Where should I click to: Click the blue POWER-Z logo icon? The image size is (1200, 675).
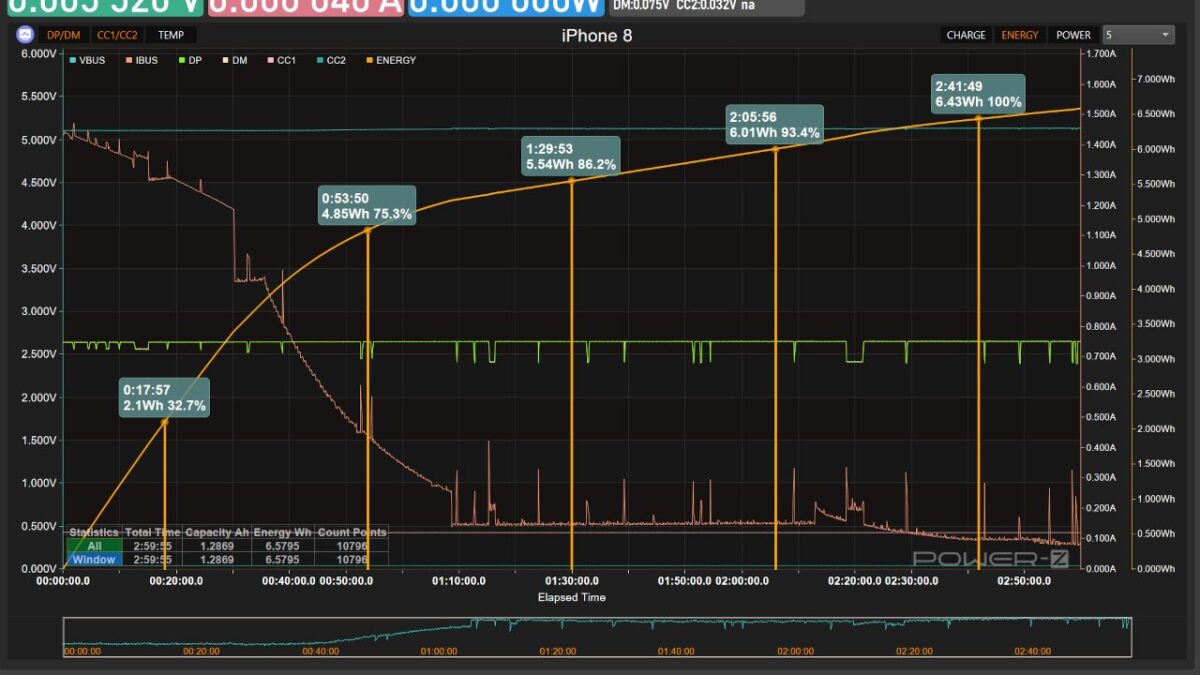coord(25,35)
